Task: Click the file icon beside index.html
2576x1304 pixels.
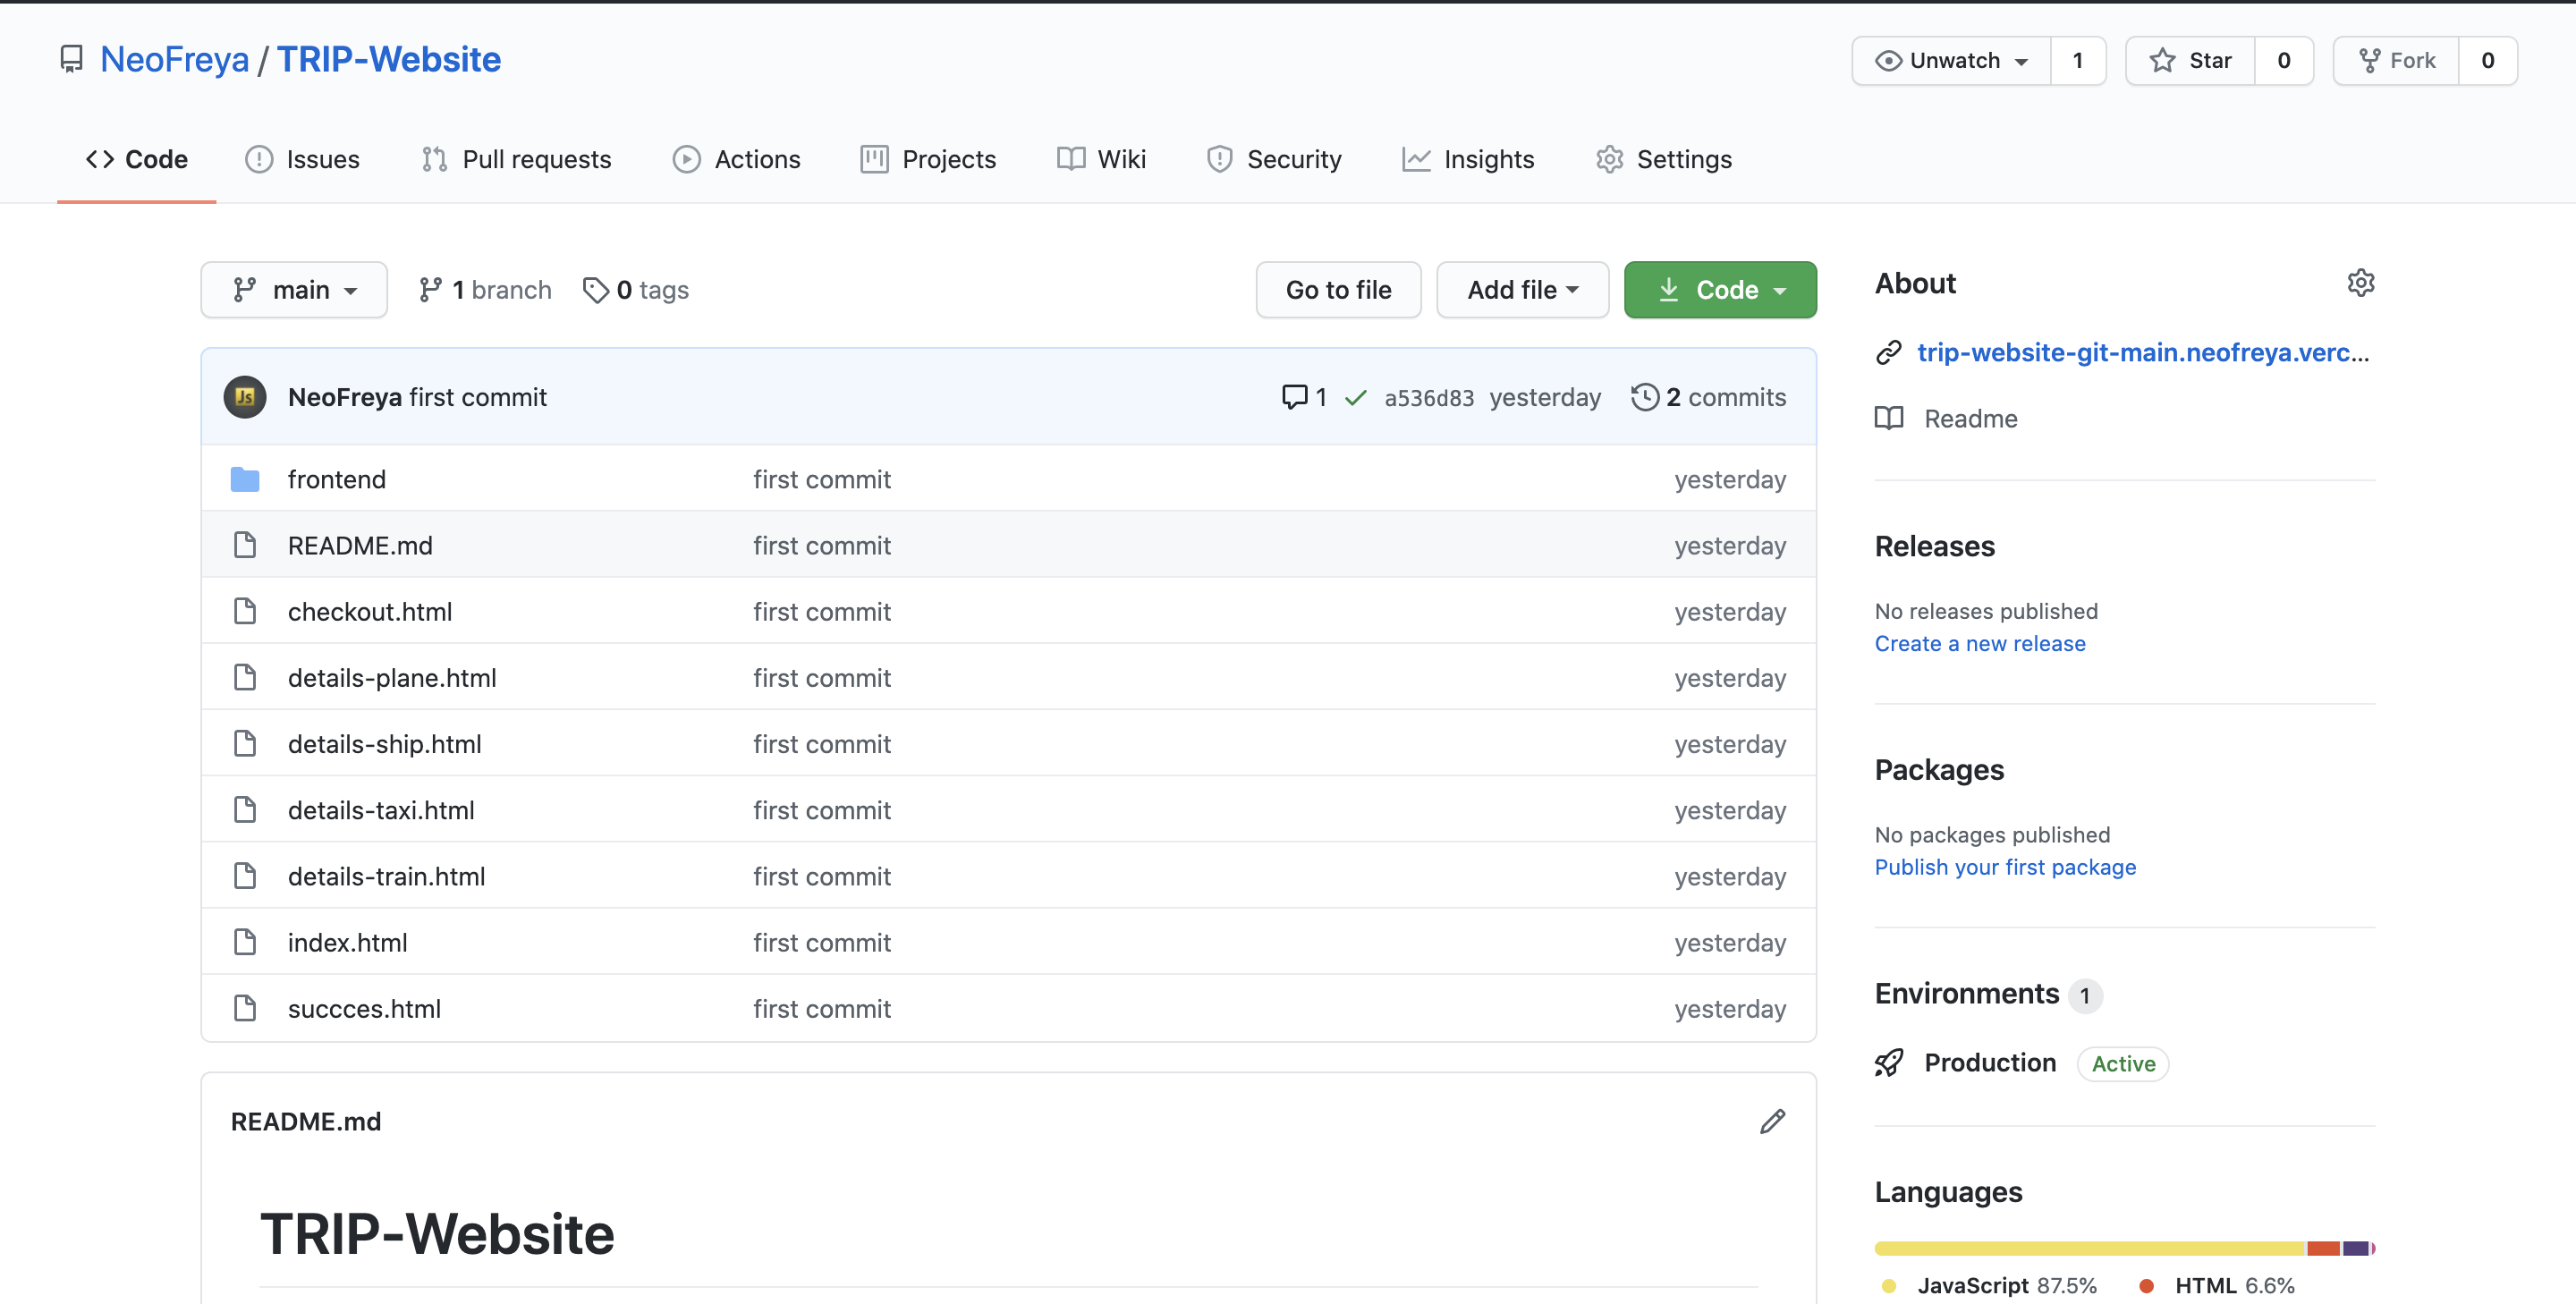Action: [x=245, y=942]
